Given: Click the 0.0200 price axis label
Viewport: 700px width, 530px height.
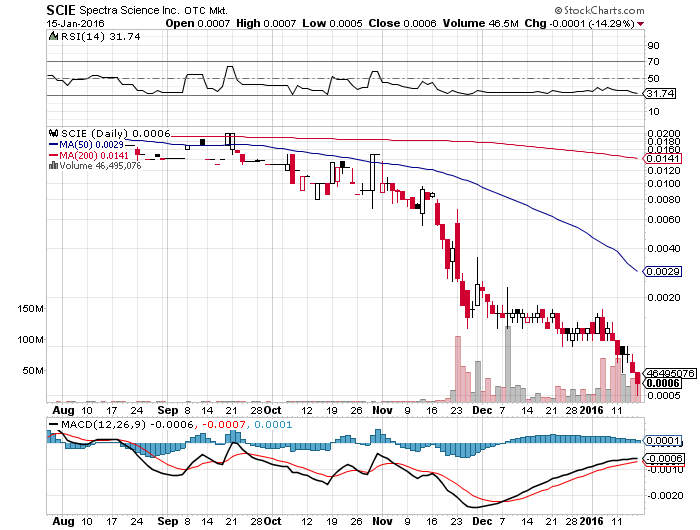Looking at the screenshot, I should 663,134.
